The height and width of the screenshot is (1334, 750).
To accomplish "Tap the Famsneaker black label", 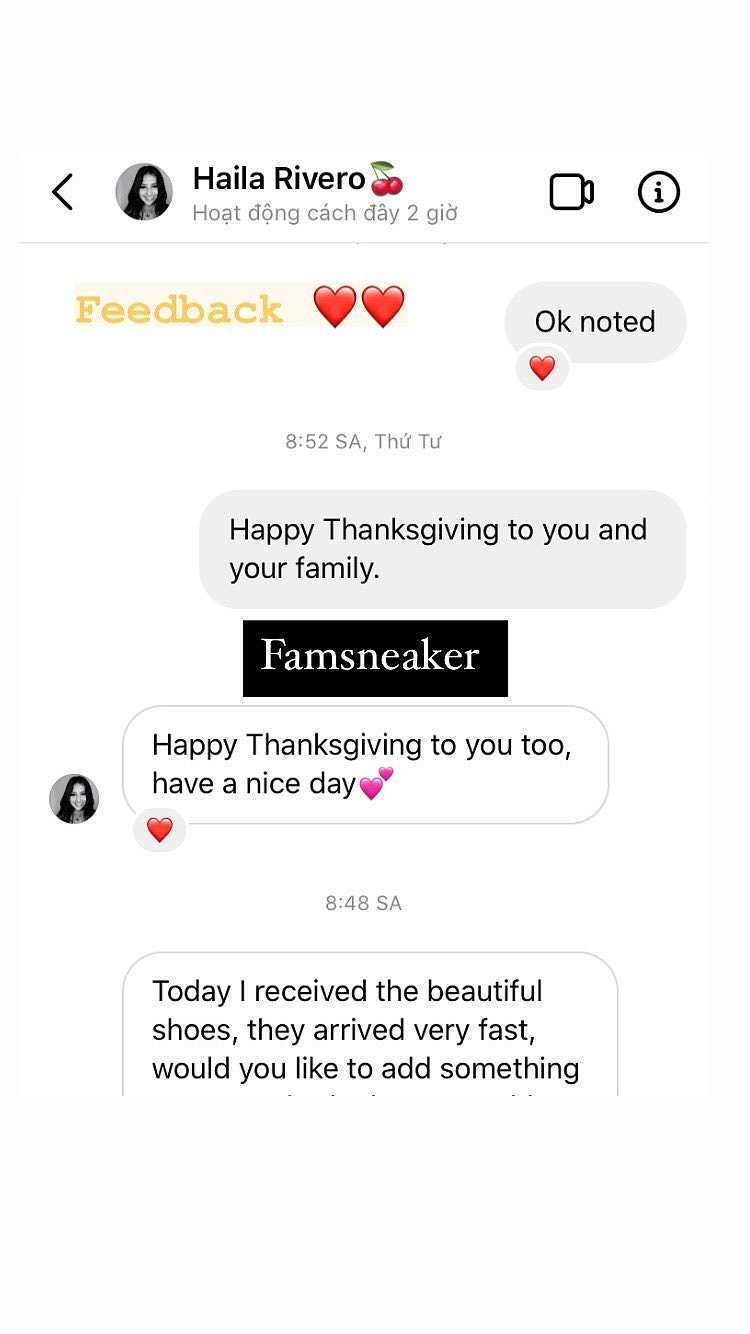I will coord(375,658).
